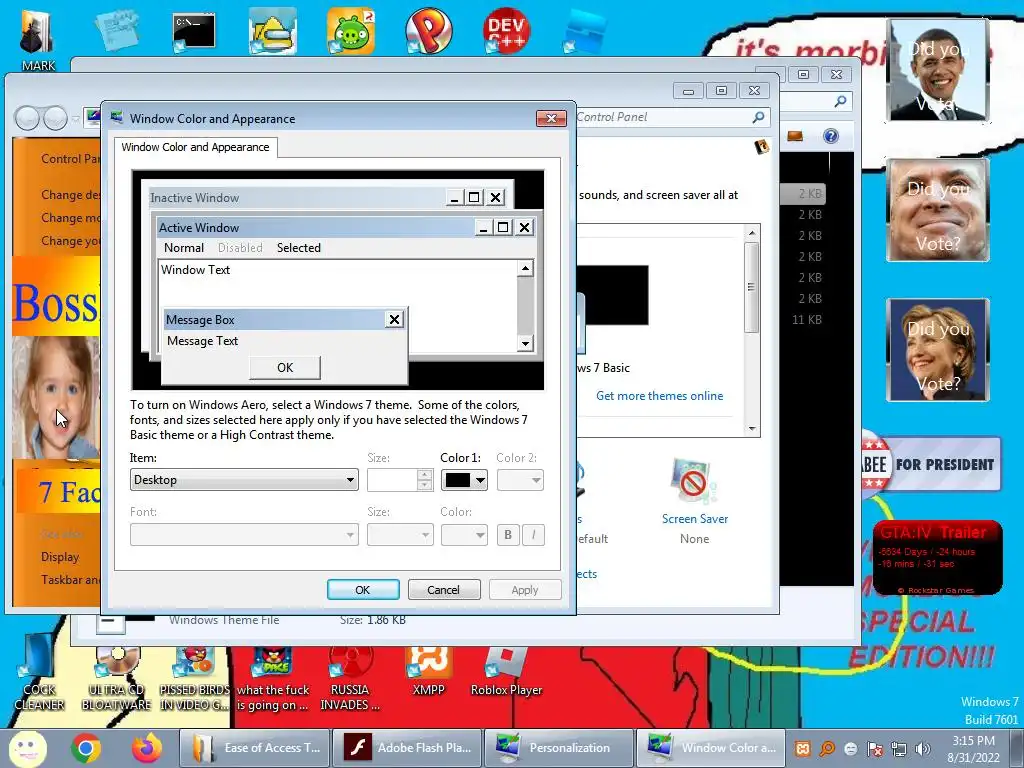Open RUSSIA INVADES desktop shortcut

tap(350, 676)
